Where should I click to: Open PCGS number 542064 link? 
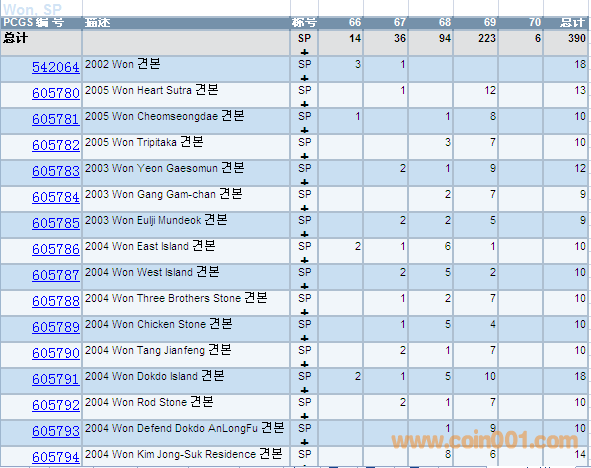coord(56,67)
